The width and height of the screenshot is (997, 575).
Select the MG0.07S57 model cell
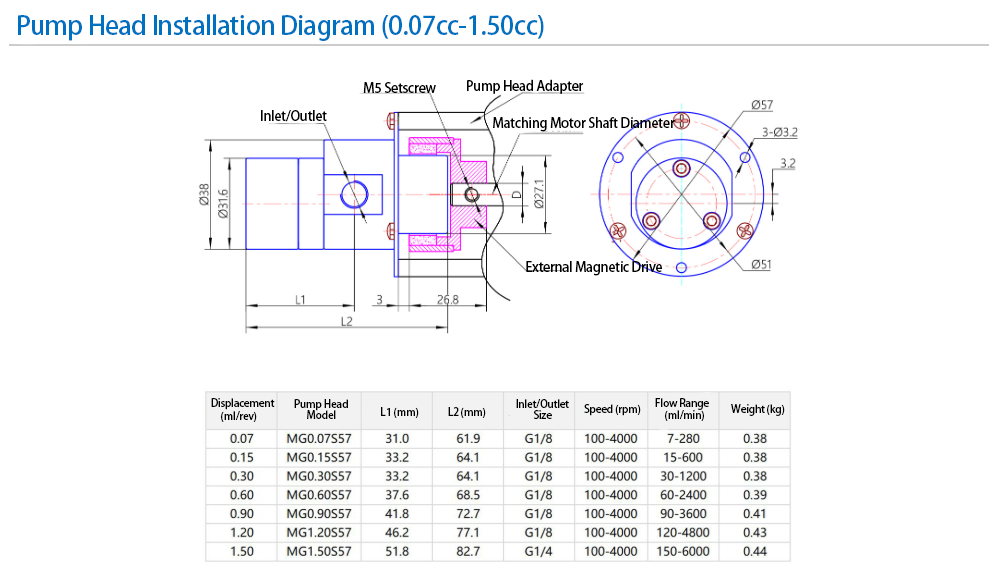pyautogui.click(x=319, y=438)
